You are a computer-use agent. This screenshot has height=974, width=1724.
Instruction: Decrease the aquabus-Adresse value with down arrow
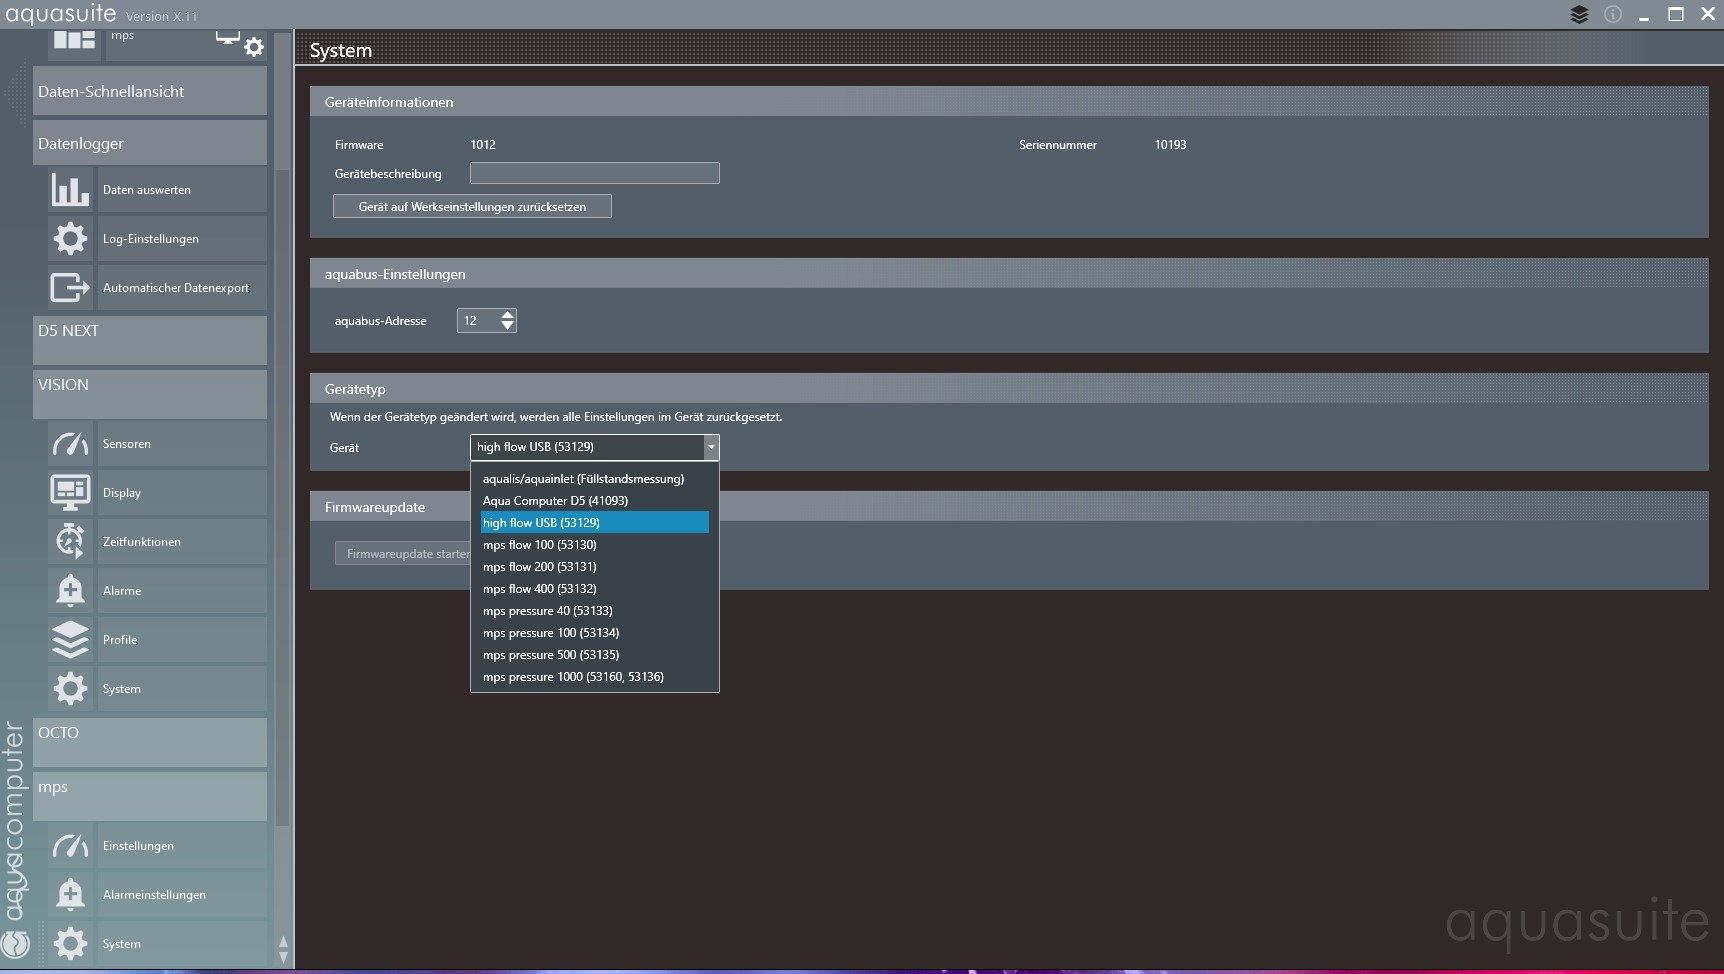click(508, 326)
